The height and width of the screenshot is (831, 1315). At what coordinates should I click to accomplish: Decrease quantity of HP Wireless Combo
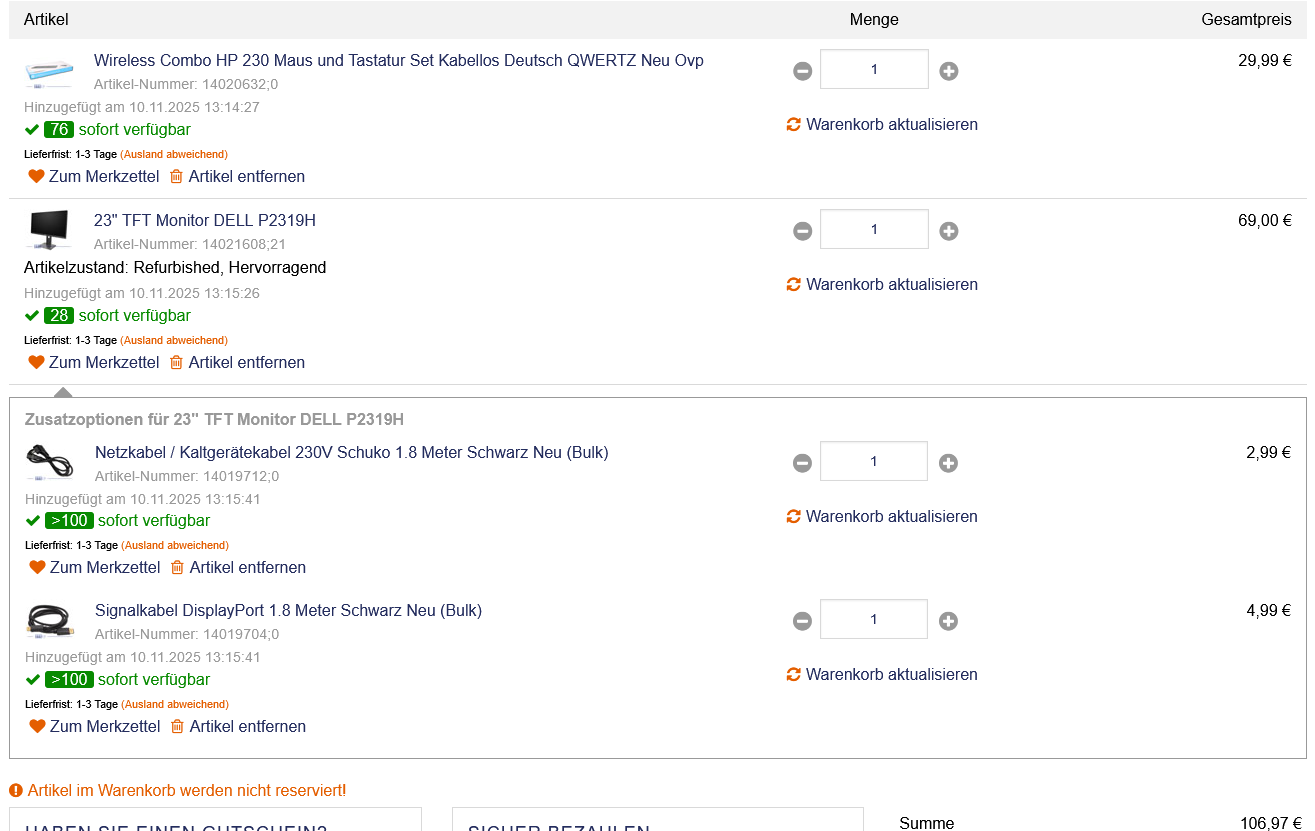point(802,71)
